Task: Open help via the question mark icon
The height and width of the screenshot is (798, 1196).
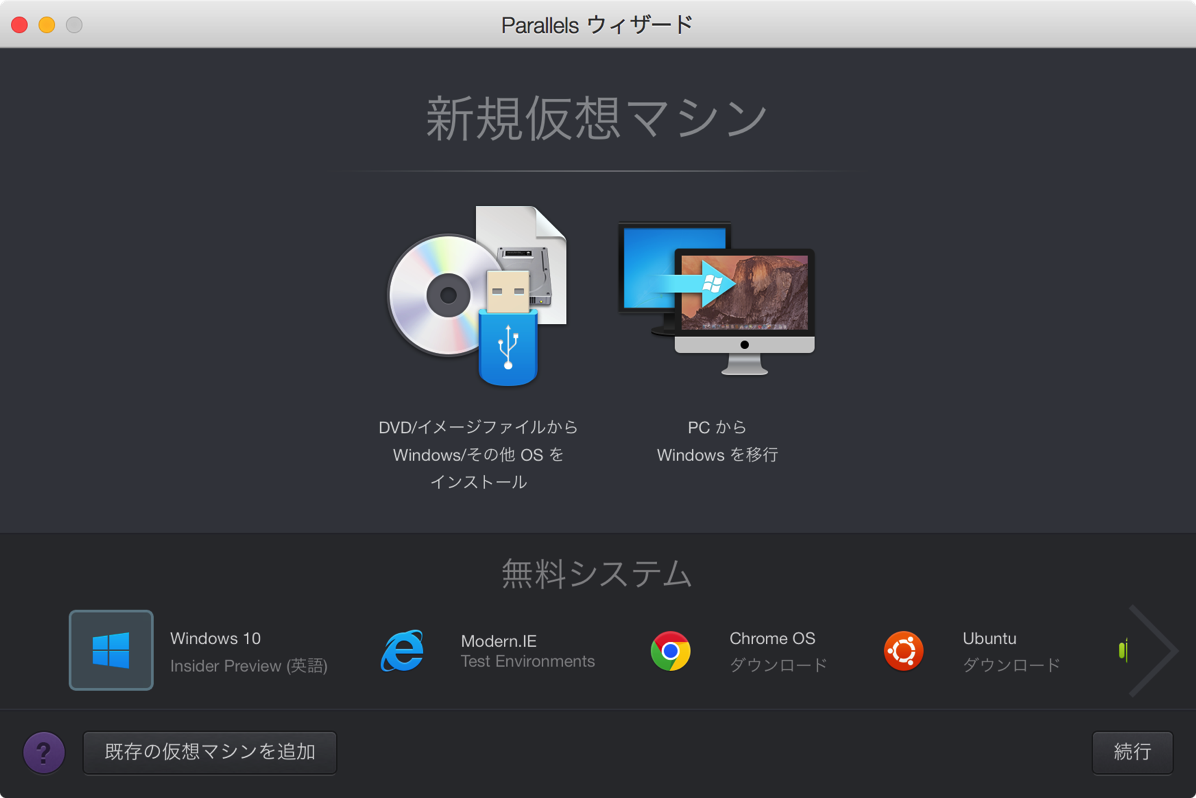Action: click(43, 752)
